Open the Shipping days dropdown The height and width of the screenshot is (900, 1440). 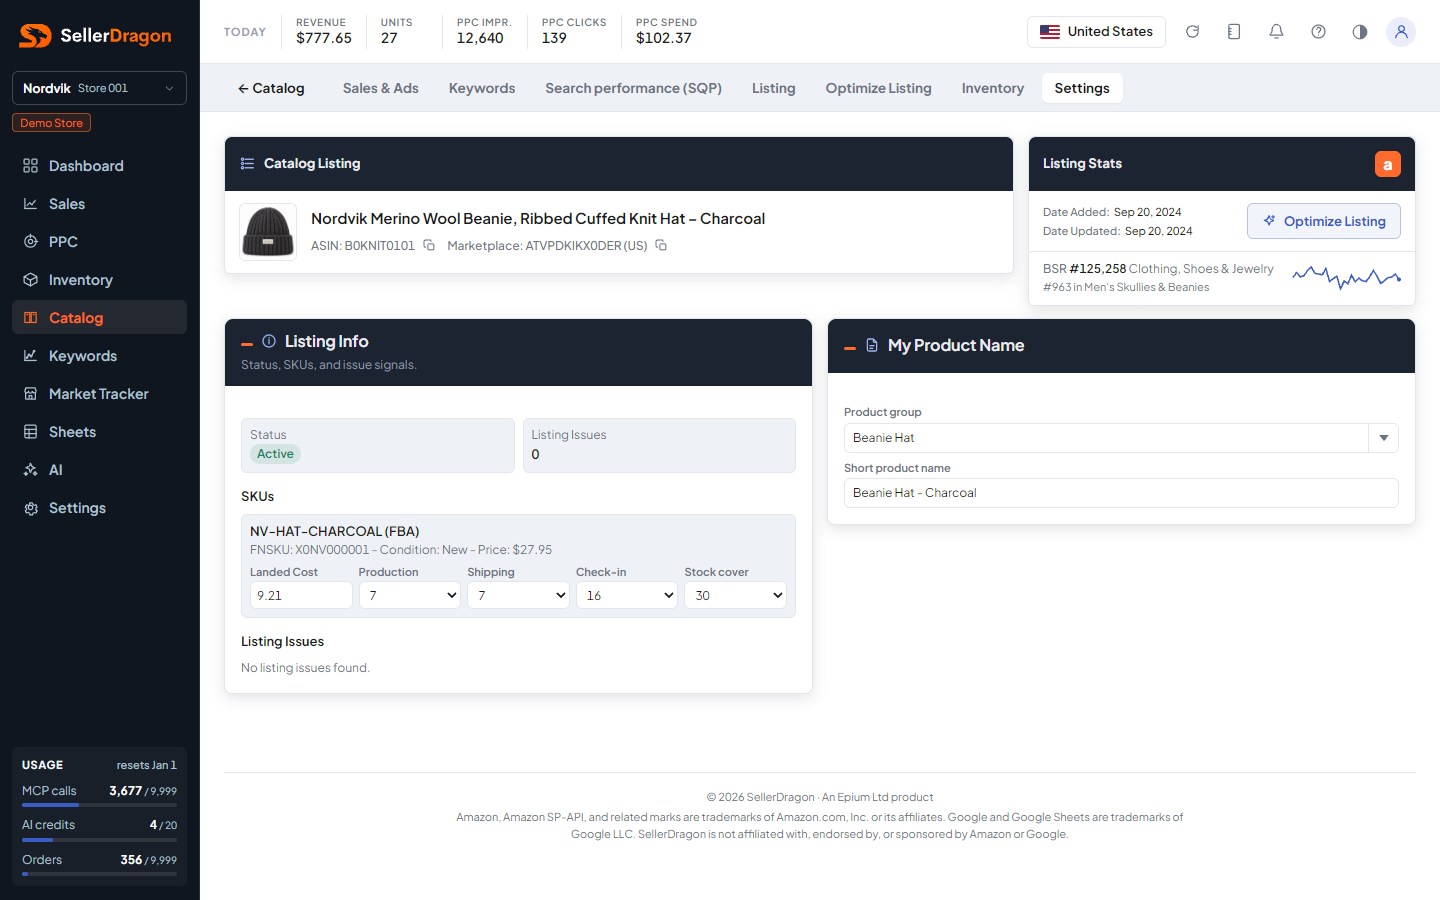click(x=518, y=595)
